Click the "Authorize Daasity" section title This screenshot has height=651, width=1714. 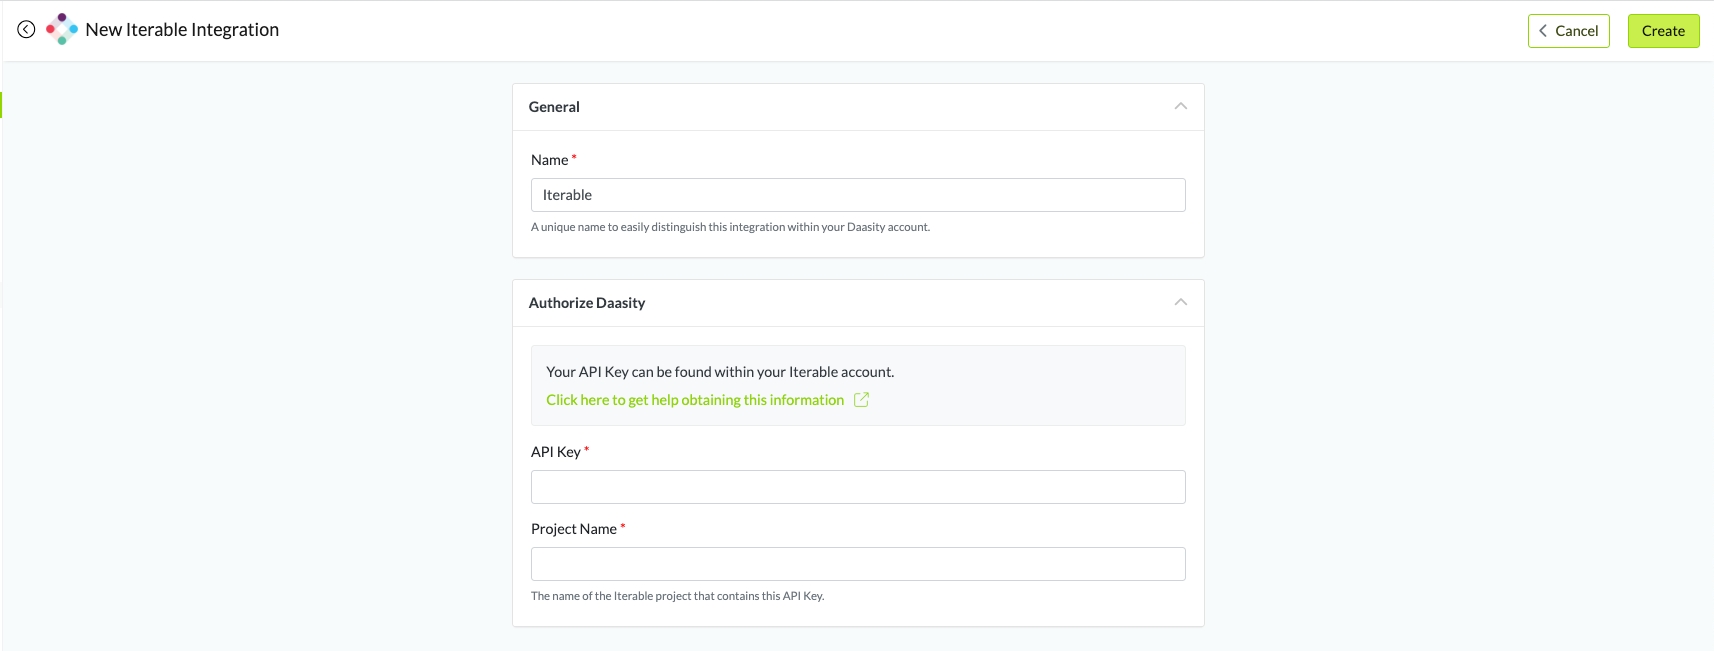click(586, 303)
